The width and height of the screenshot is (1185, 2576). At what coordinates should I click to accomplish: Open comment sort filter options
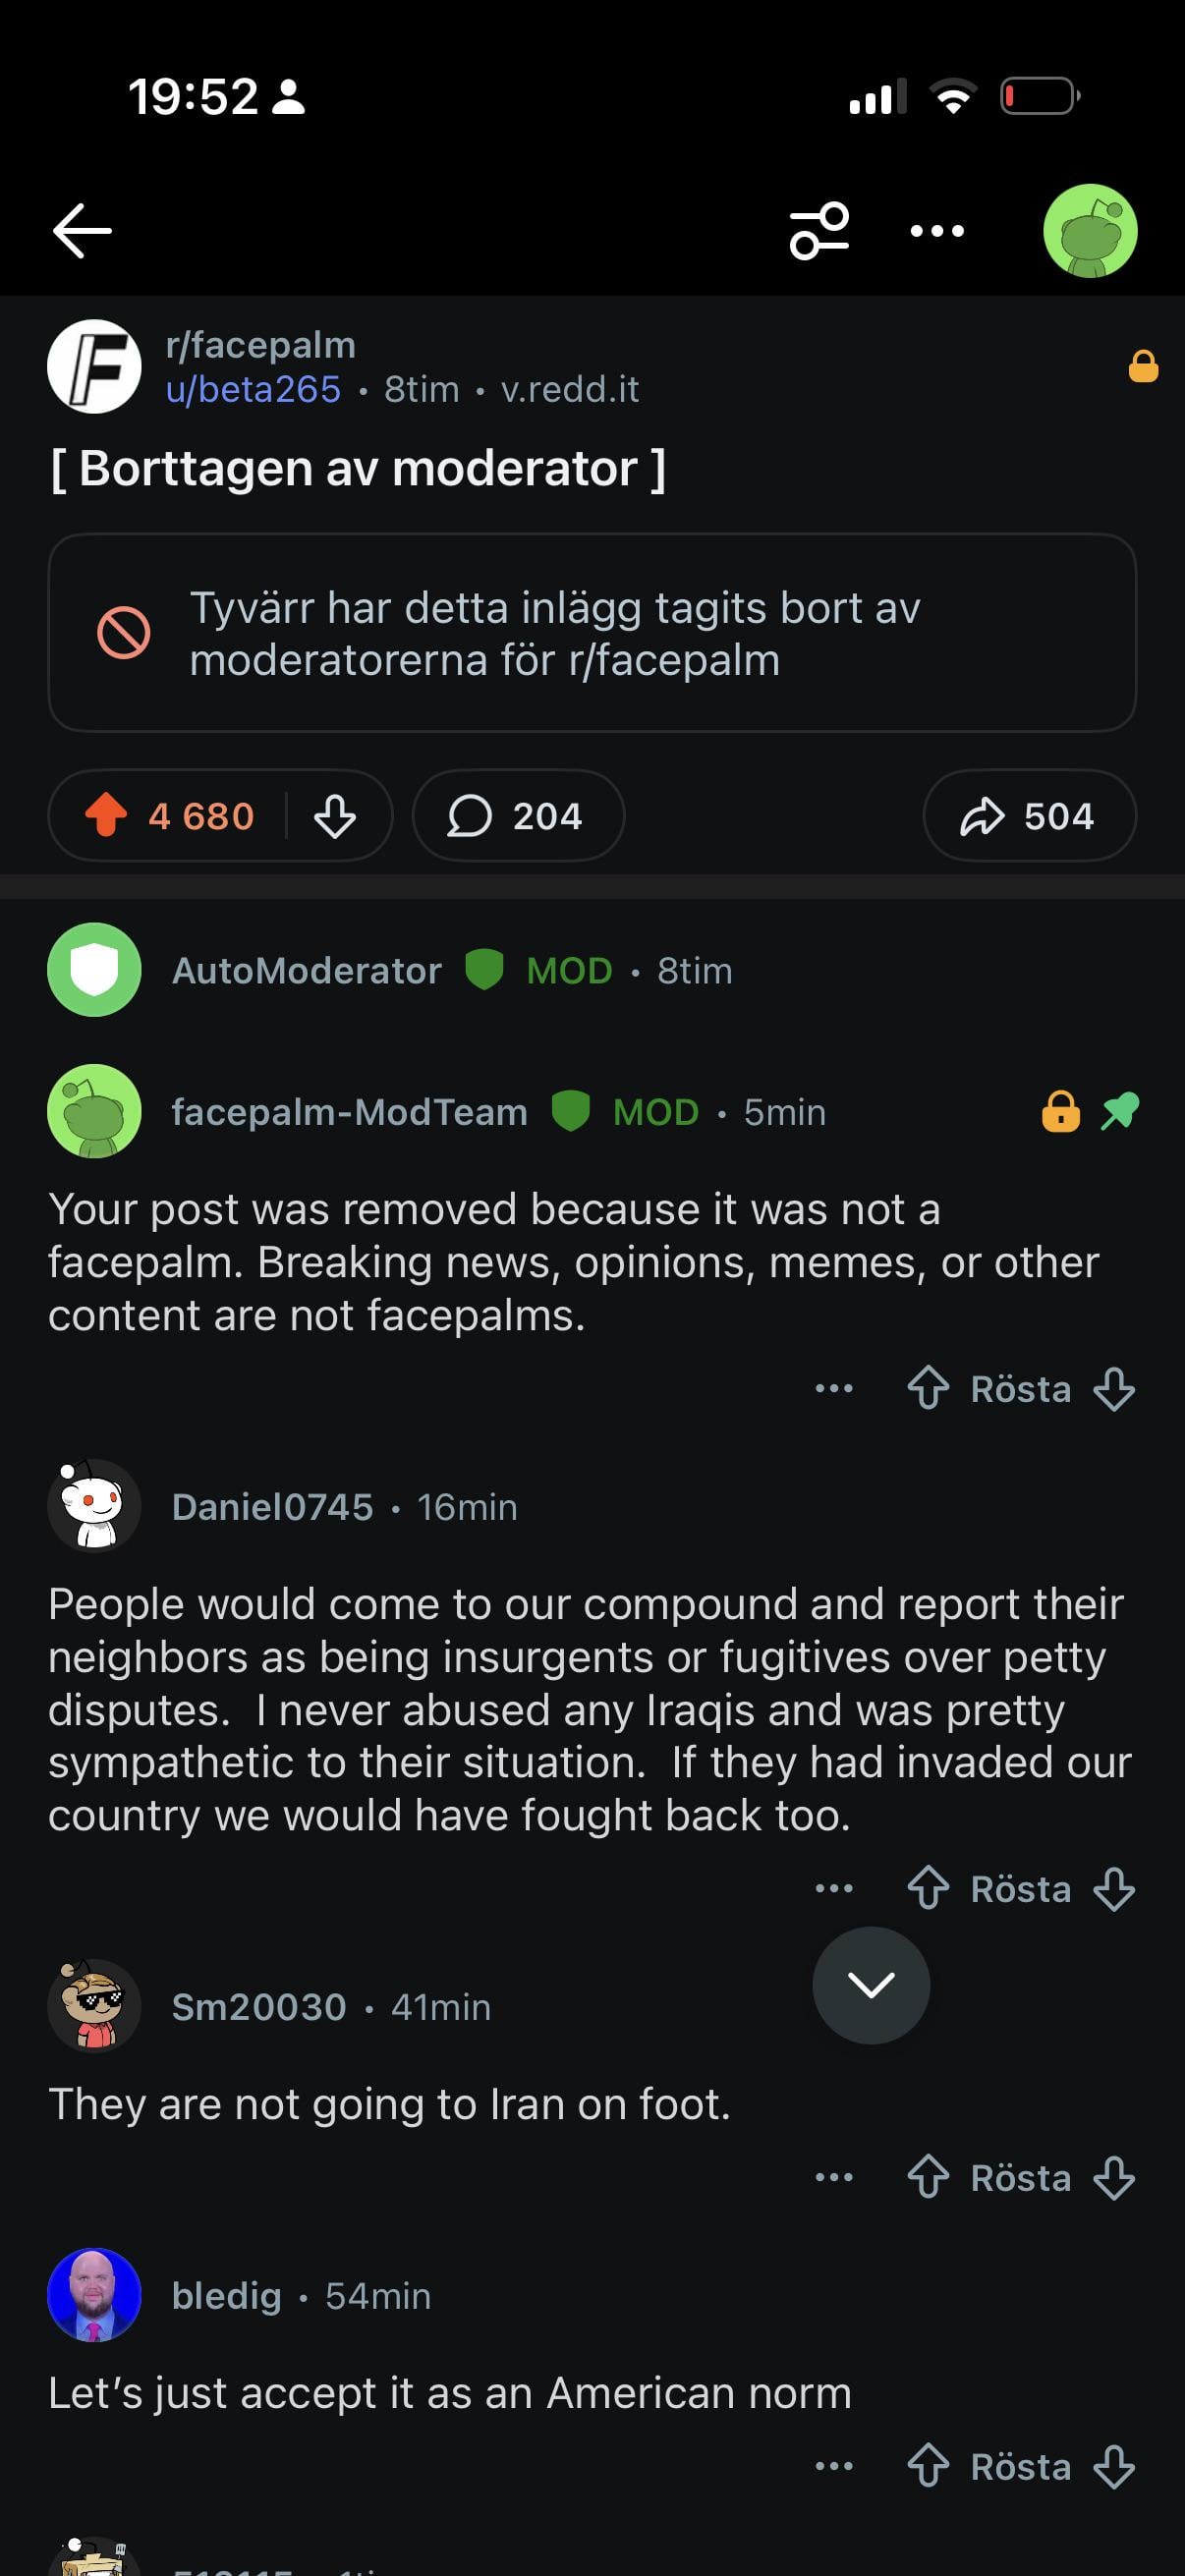tap(819, 231)
